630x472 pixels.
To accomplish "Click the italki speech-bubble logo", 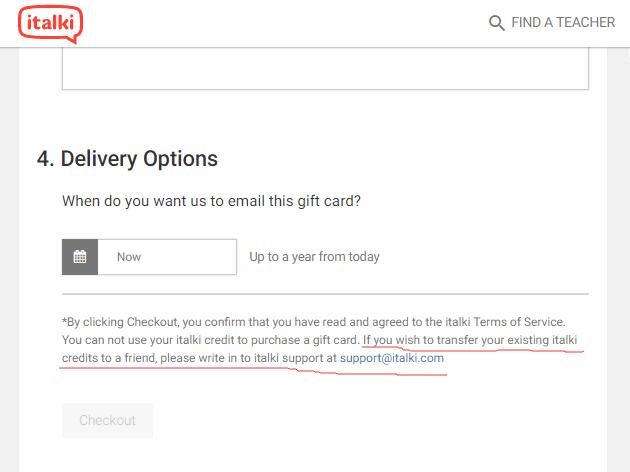I will [x=51, y=24].
